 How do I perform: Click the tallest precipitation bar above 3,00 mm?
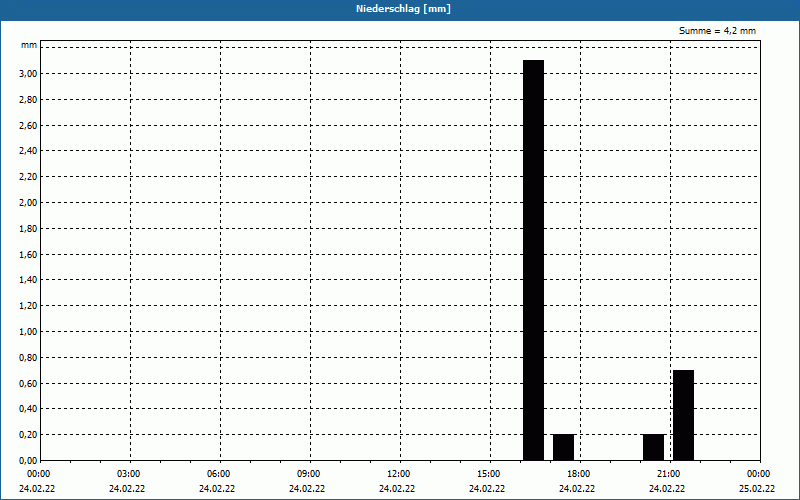pos(534,260)
